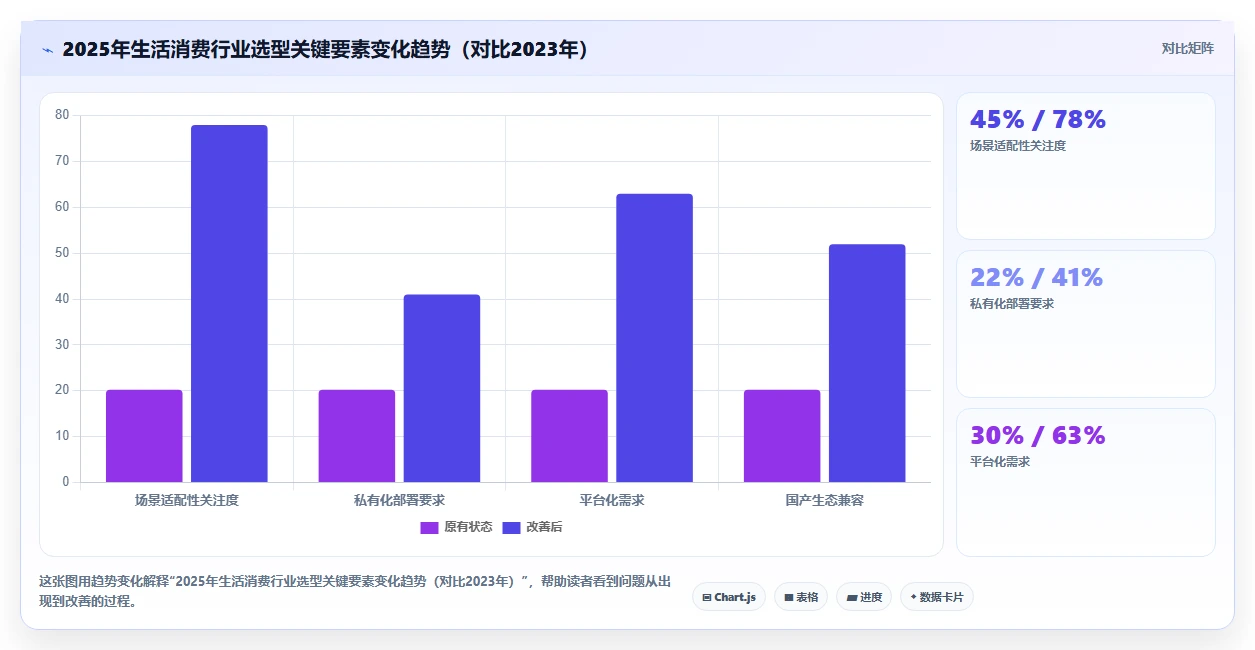Click the 改善后 bar for 平台化需求
The height and width of the screenshot is (650, 1255).
[654, 338]
